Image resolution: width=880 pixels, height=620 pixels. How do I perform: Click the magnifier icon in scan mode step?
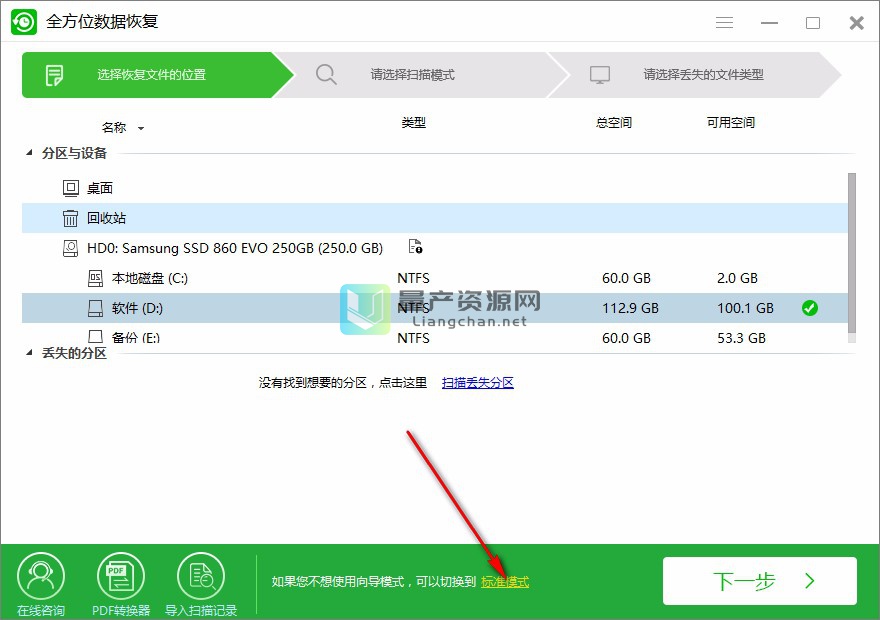(x=326, y=75)
